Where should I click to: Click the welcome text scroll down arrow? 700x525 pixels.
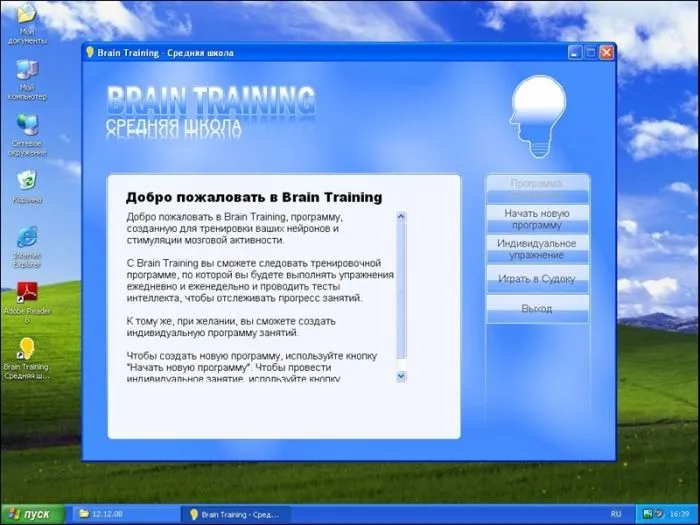(x=401, y=376)
